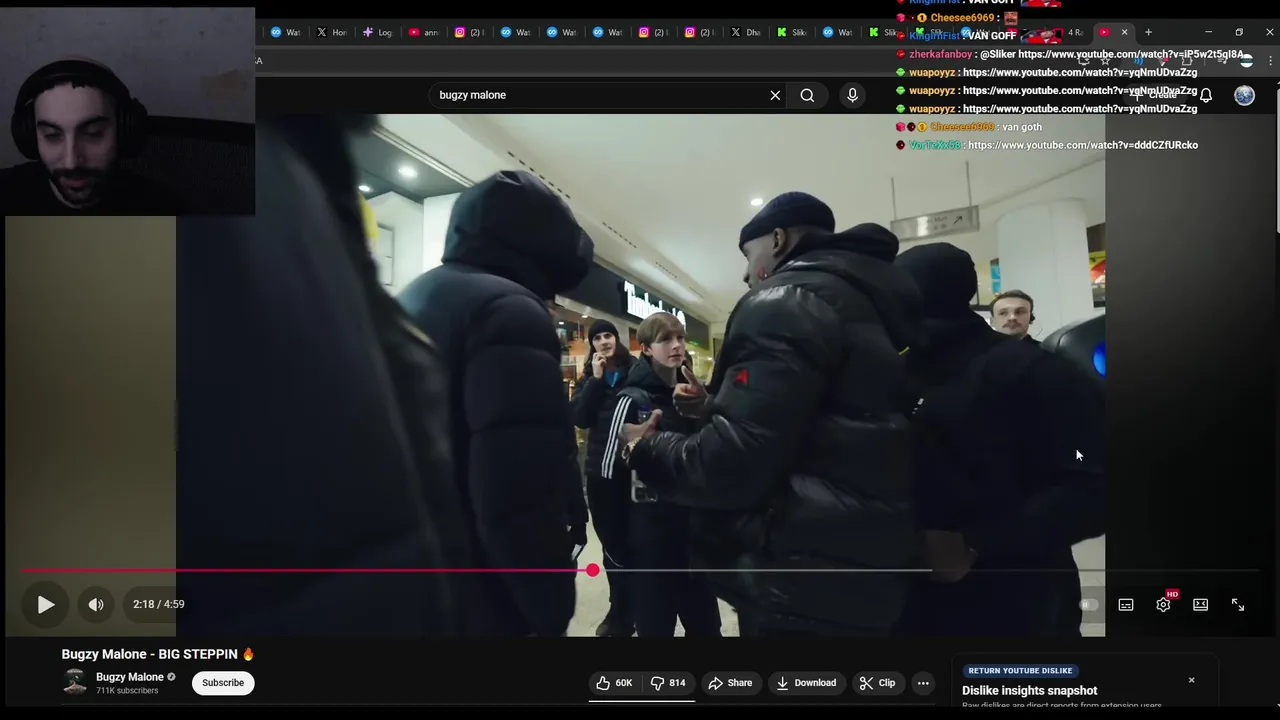Click the video title 'Bugzy Malone - BIG STEPPIN'

158,654
